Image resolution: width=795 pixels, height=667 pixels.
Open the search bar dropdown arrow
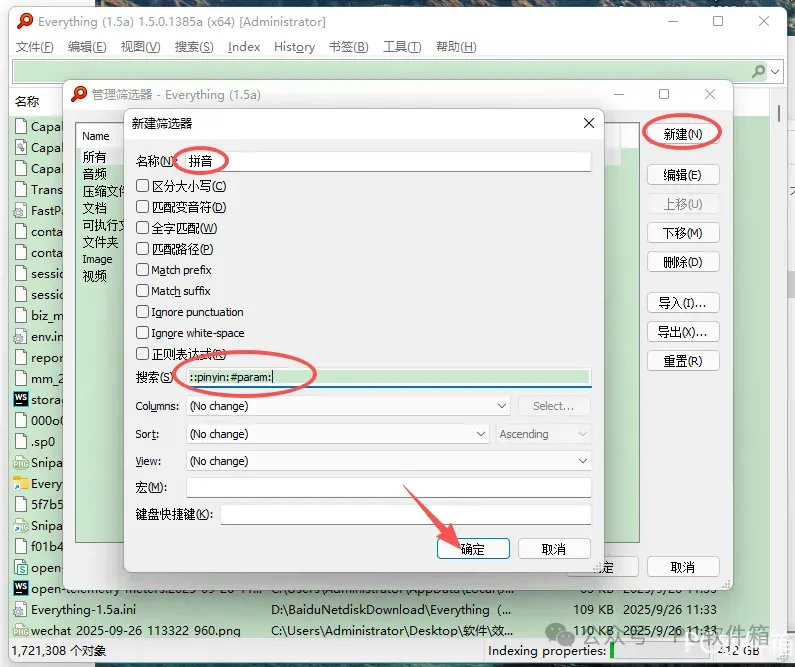click(x=775, y=71)
